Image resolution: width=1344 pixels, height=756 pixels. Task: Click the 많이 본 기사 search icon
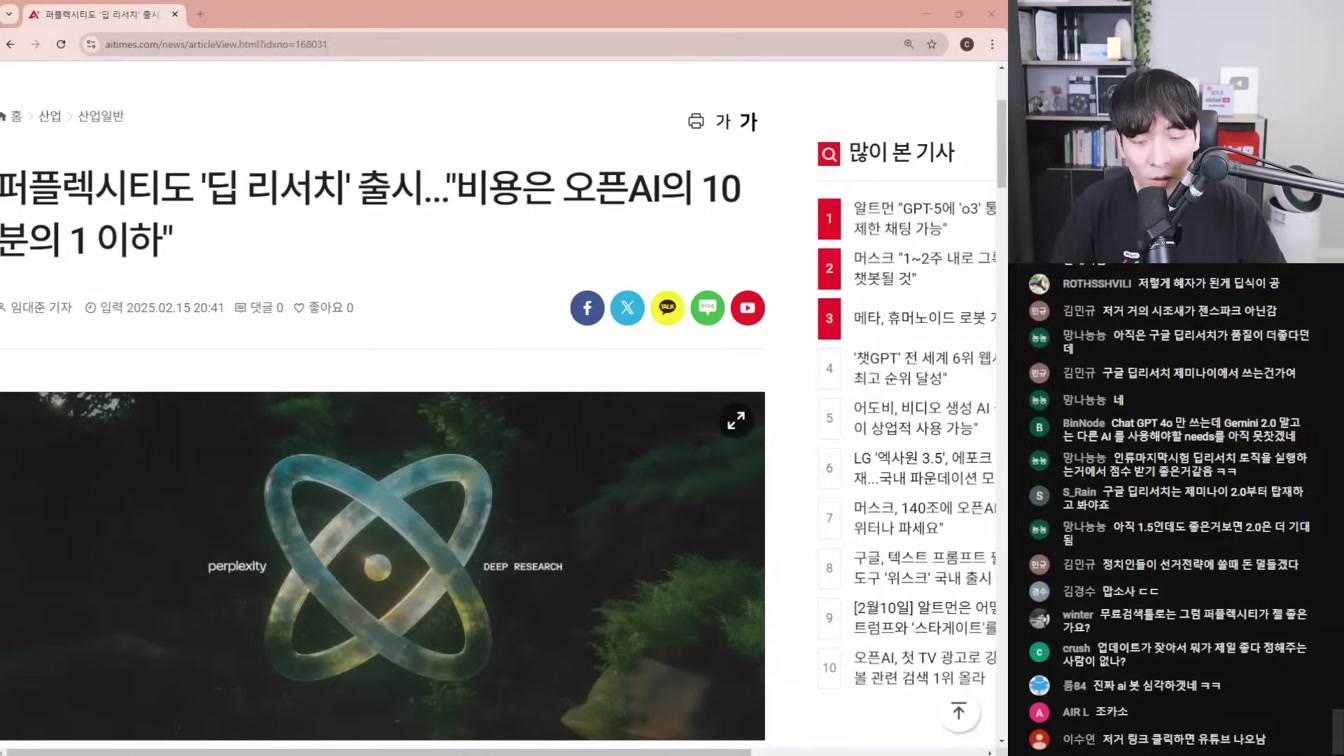pos(829,154)
